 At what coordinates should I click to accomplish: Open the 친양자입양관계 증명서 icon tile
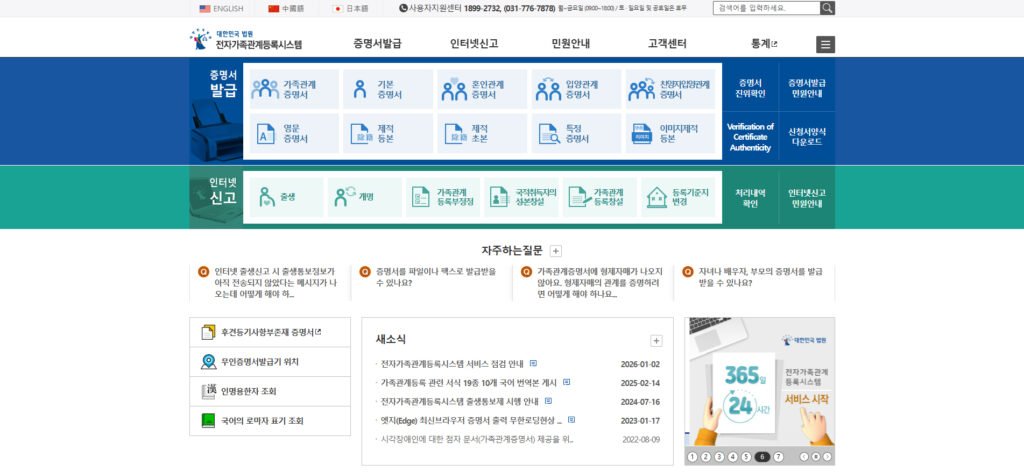tap(670, 89)
